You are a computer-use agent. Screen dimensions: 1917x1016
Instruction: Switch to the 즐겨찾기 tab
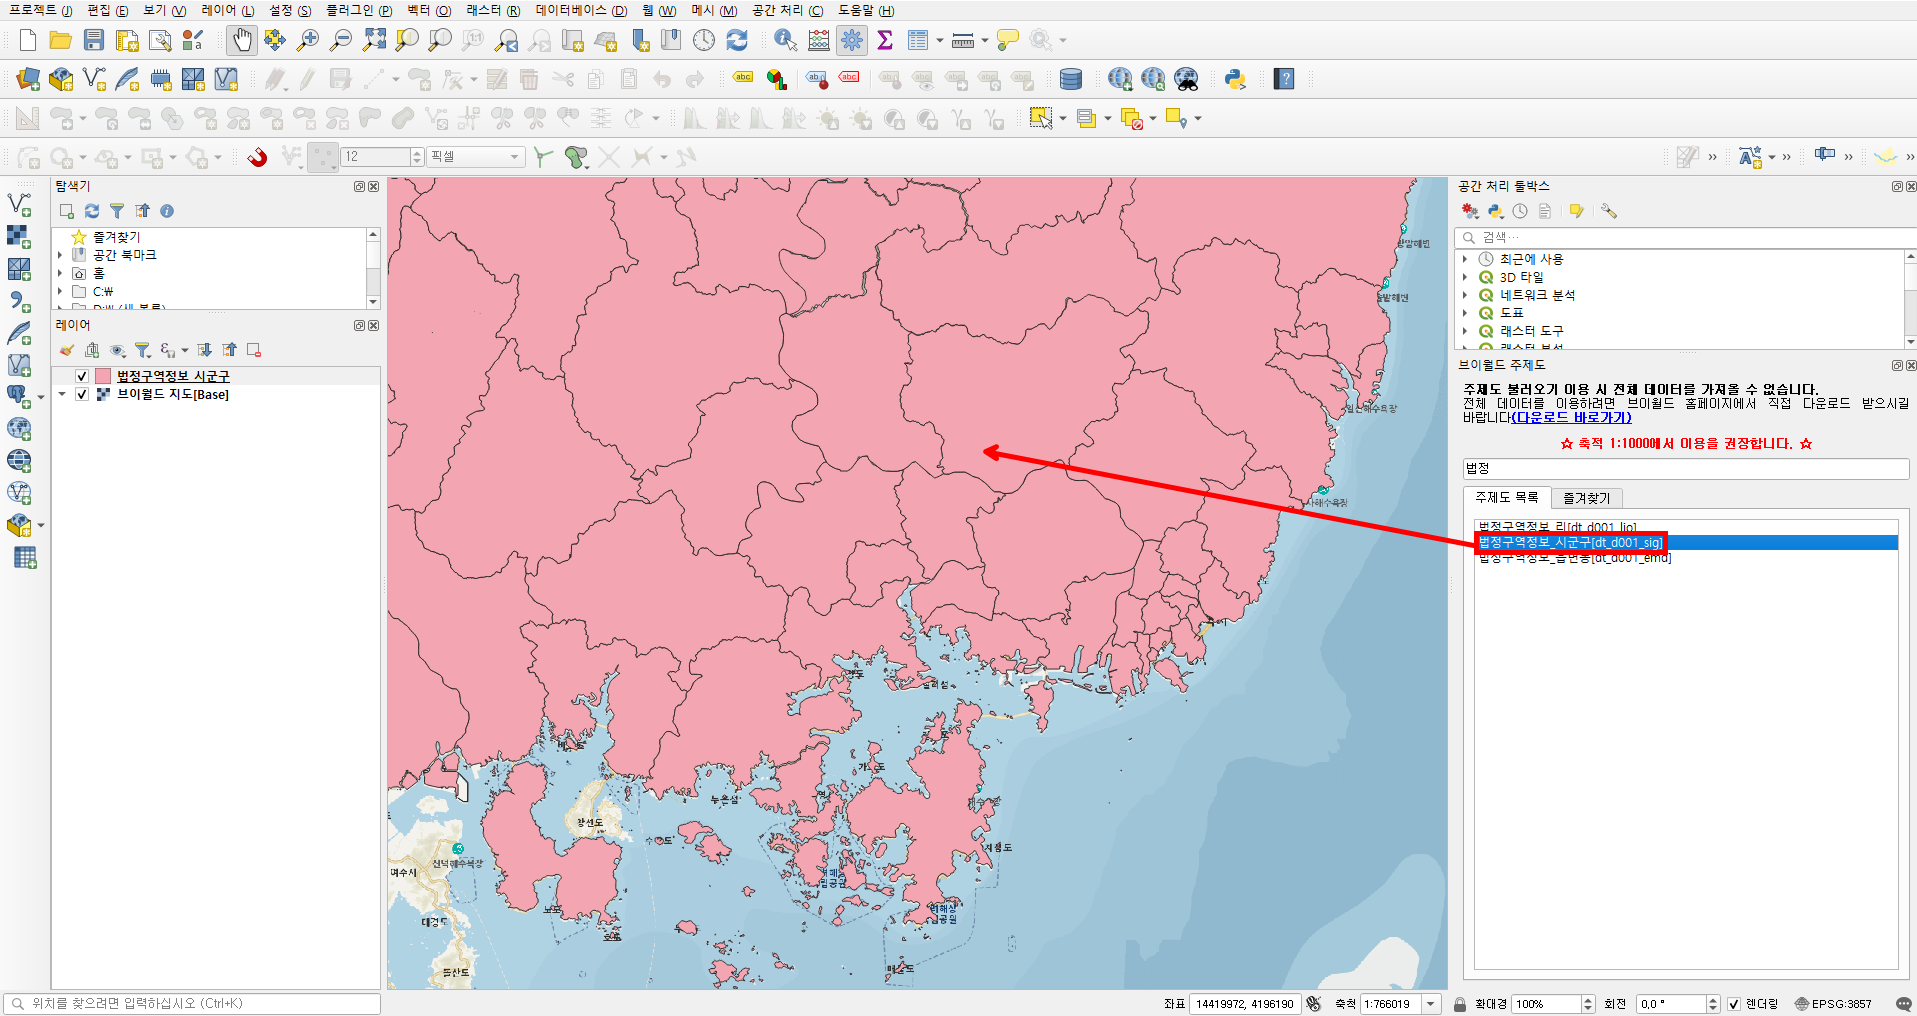pyautogui.click(x=1587, y=498)
